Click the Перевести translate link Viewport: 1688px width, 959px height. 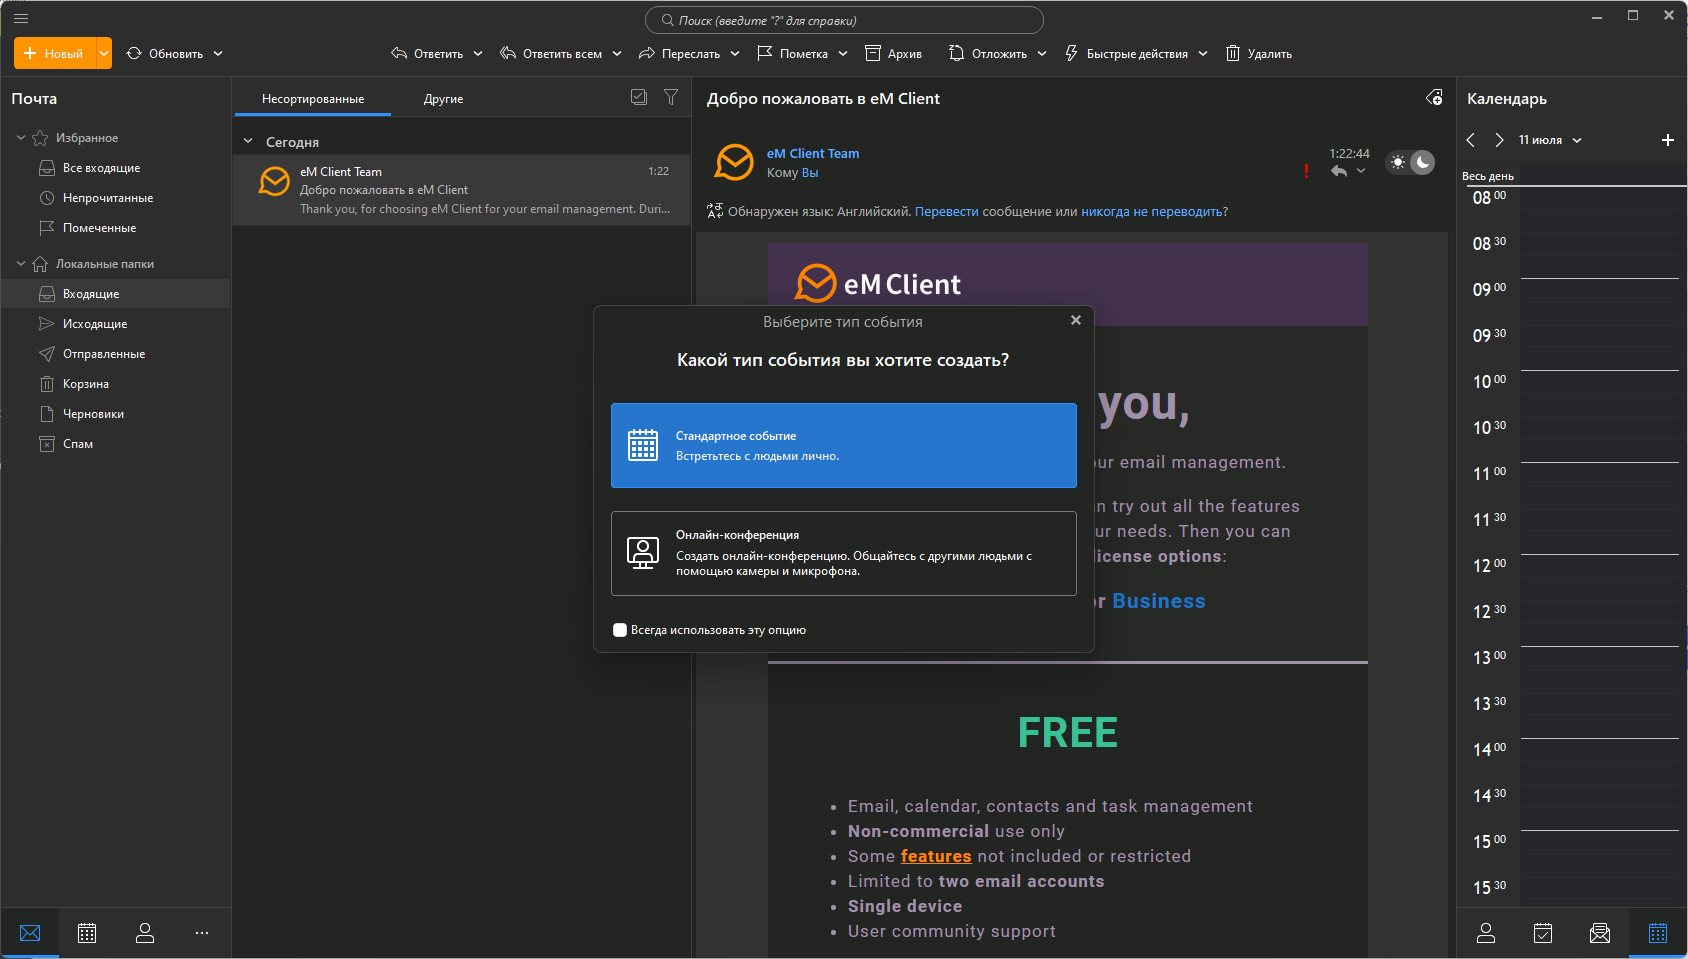[x=947, y=212]
